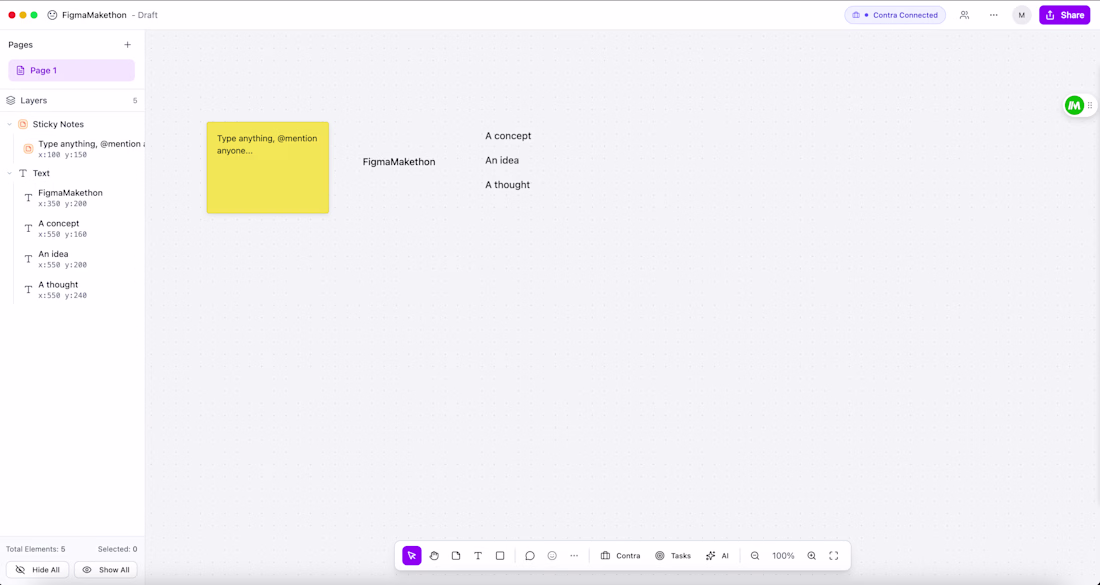Image resolution: width=1100 pixels, height=585 pixels.
Task: Open the M user avatar menu
Action: (1021, 15)
